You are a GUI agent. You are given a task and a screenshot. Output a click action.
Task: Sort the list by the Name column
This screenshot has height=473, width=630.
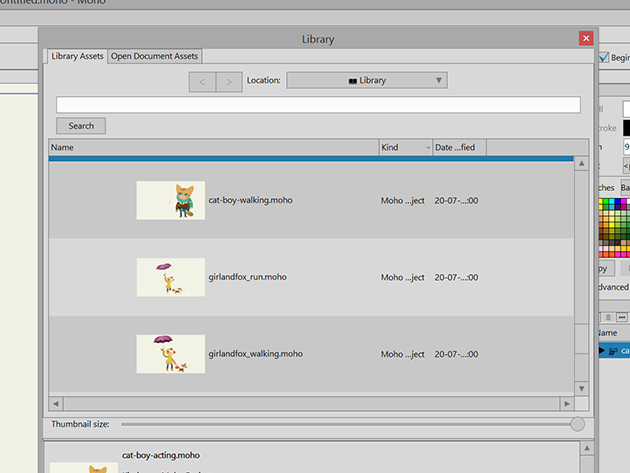click(214, 147)
